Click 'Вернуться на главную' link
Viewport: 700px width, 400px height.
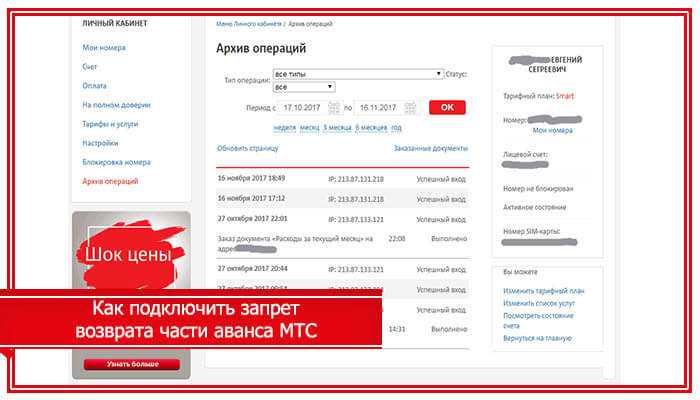tap(538, 338)
